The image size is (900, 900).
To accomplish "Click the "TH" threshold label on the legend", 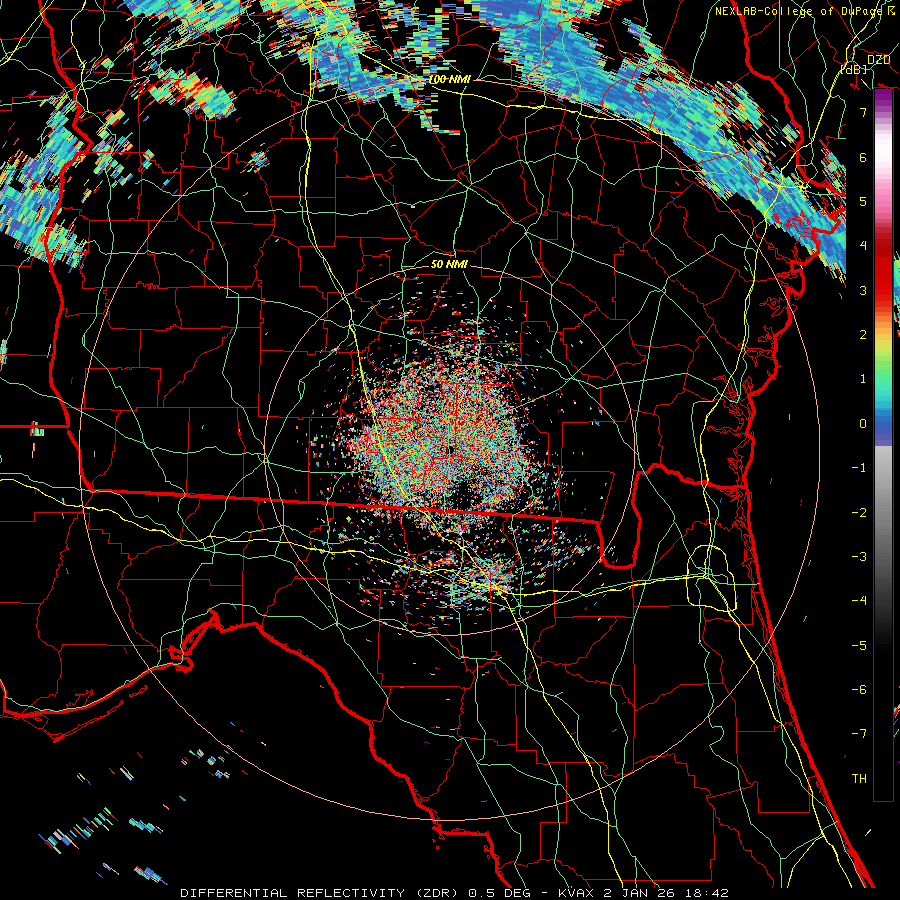I will 859,779.
